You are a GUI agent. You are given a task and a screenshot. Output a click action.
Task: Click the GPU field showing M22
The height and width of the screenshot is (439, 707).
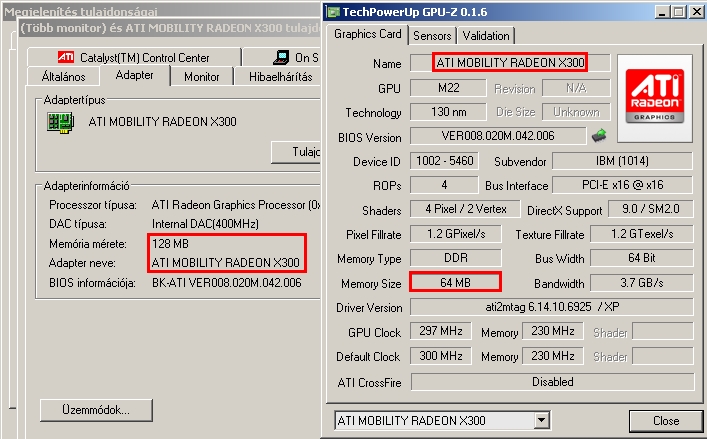(x=448, y=87)
